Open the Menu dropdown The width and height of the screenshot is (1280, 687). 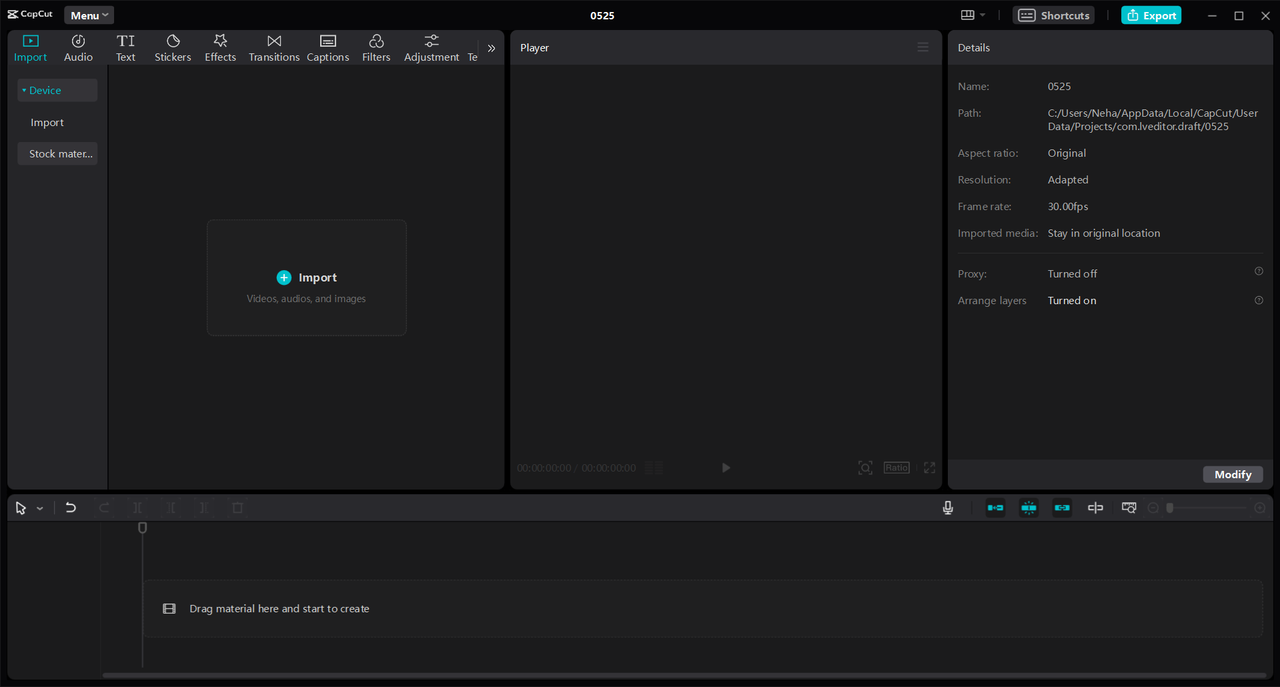89,15
